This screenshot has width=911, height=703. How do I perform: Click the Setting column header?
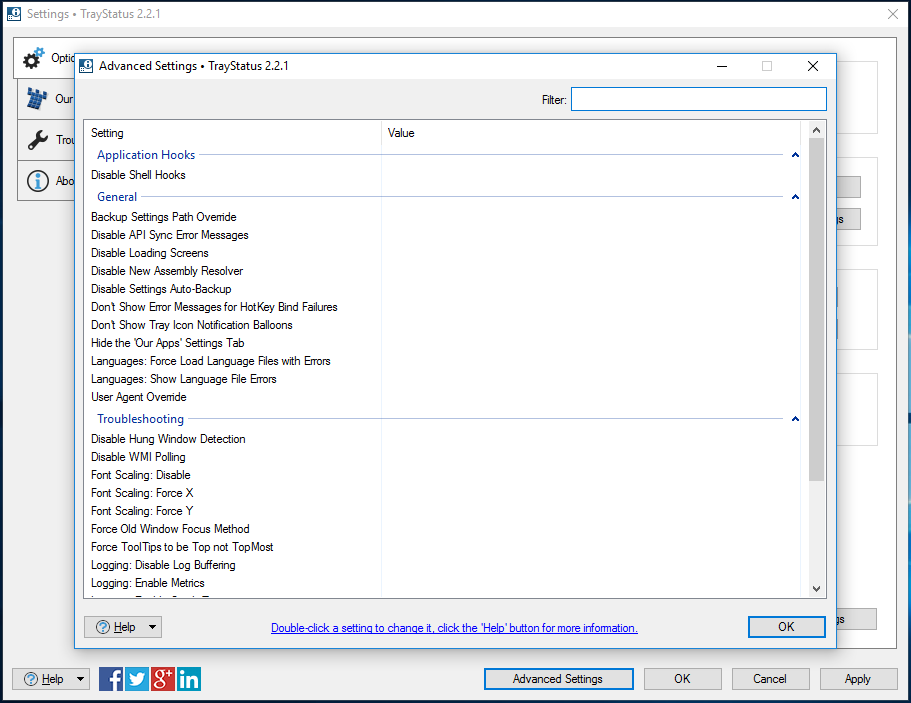(233, 133)
